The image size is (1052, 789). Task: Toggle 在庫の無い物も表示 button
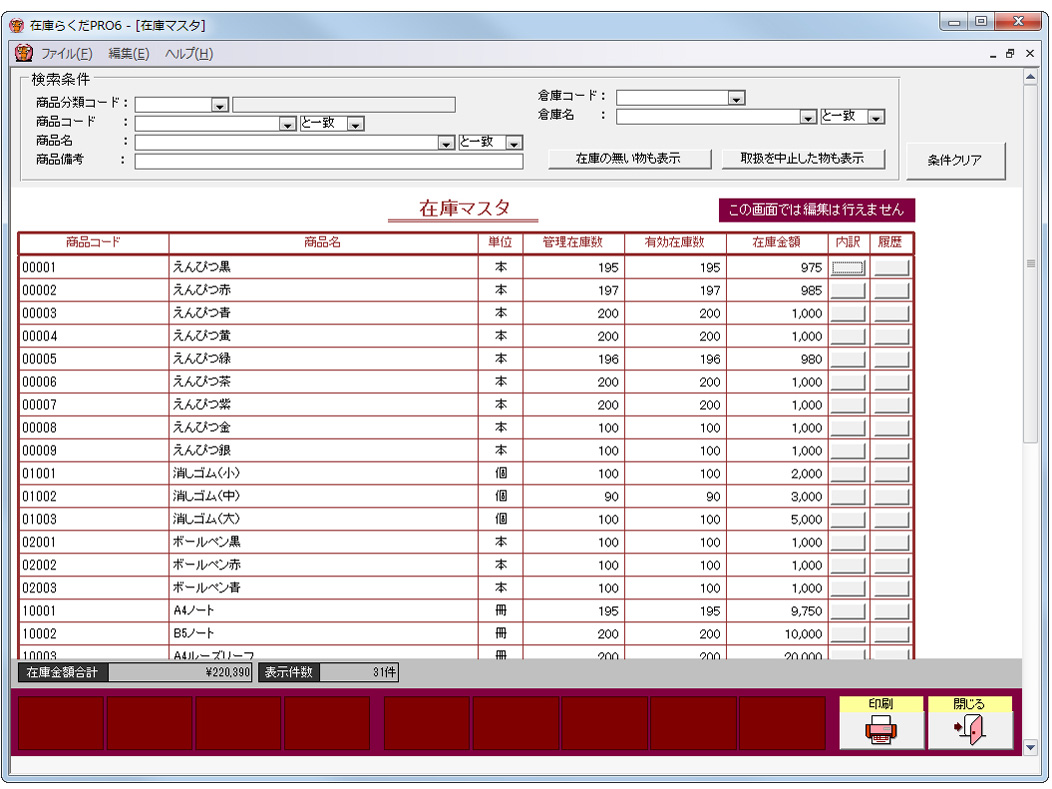tap(628, 159)
